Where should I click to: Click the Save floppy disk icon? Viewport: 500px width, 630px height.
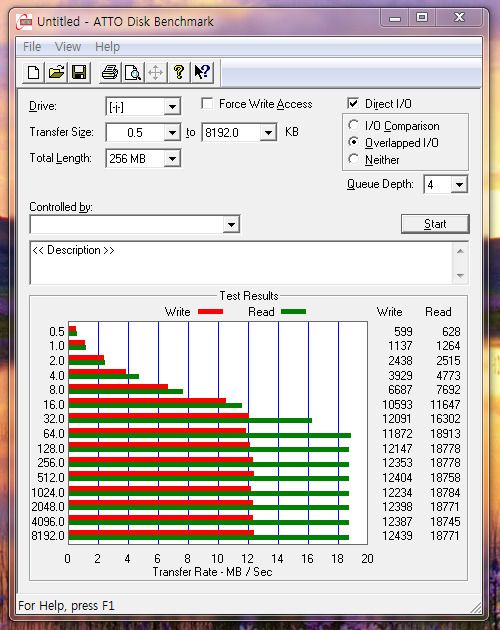79,73
